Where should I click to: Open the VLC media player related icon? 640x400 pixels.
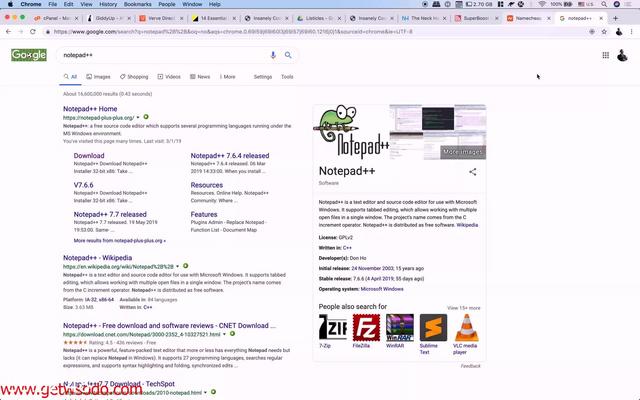pyautogui.click(x=467, y=327)
